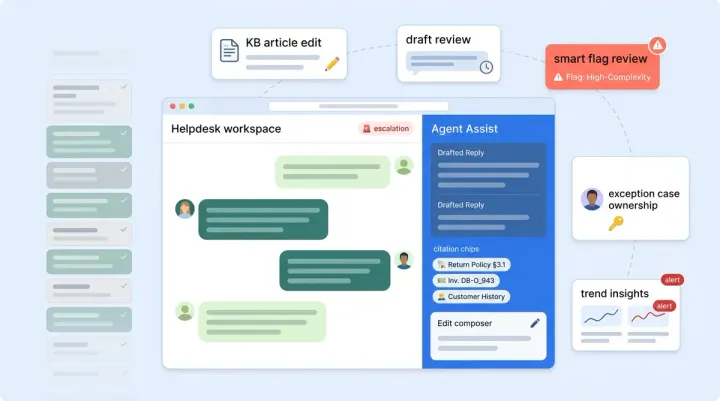Click the first light-green chat bubble
The height and width of the screenshot is (401, 720).
pyautogui.click(x=332, y=172)
